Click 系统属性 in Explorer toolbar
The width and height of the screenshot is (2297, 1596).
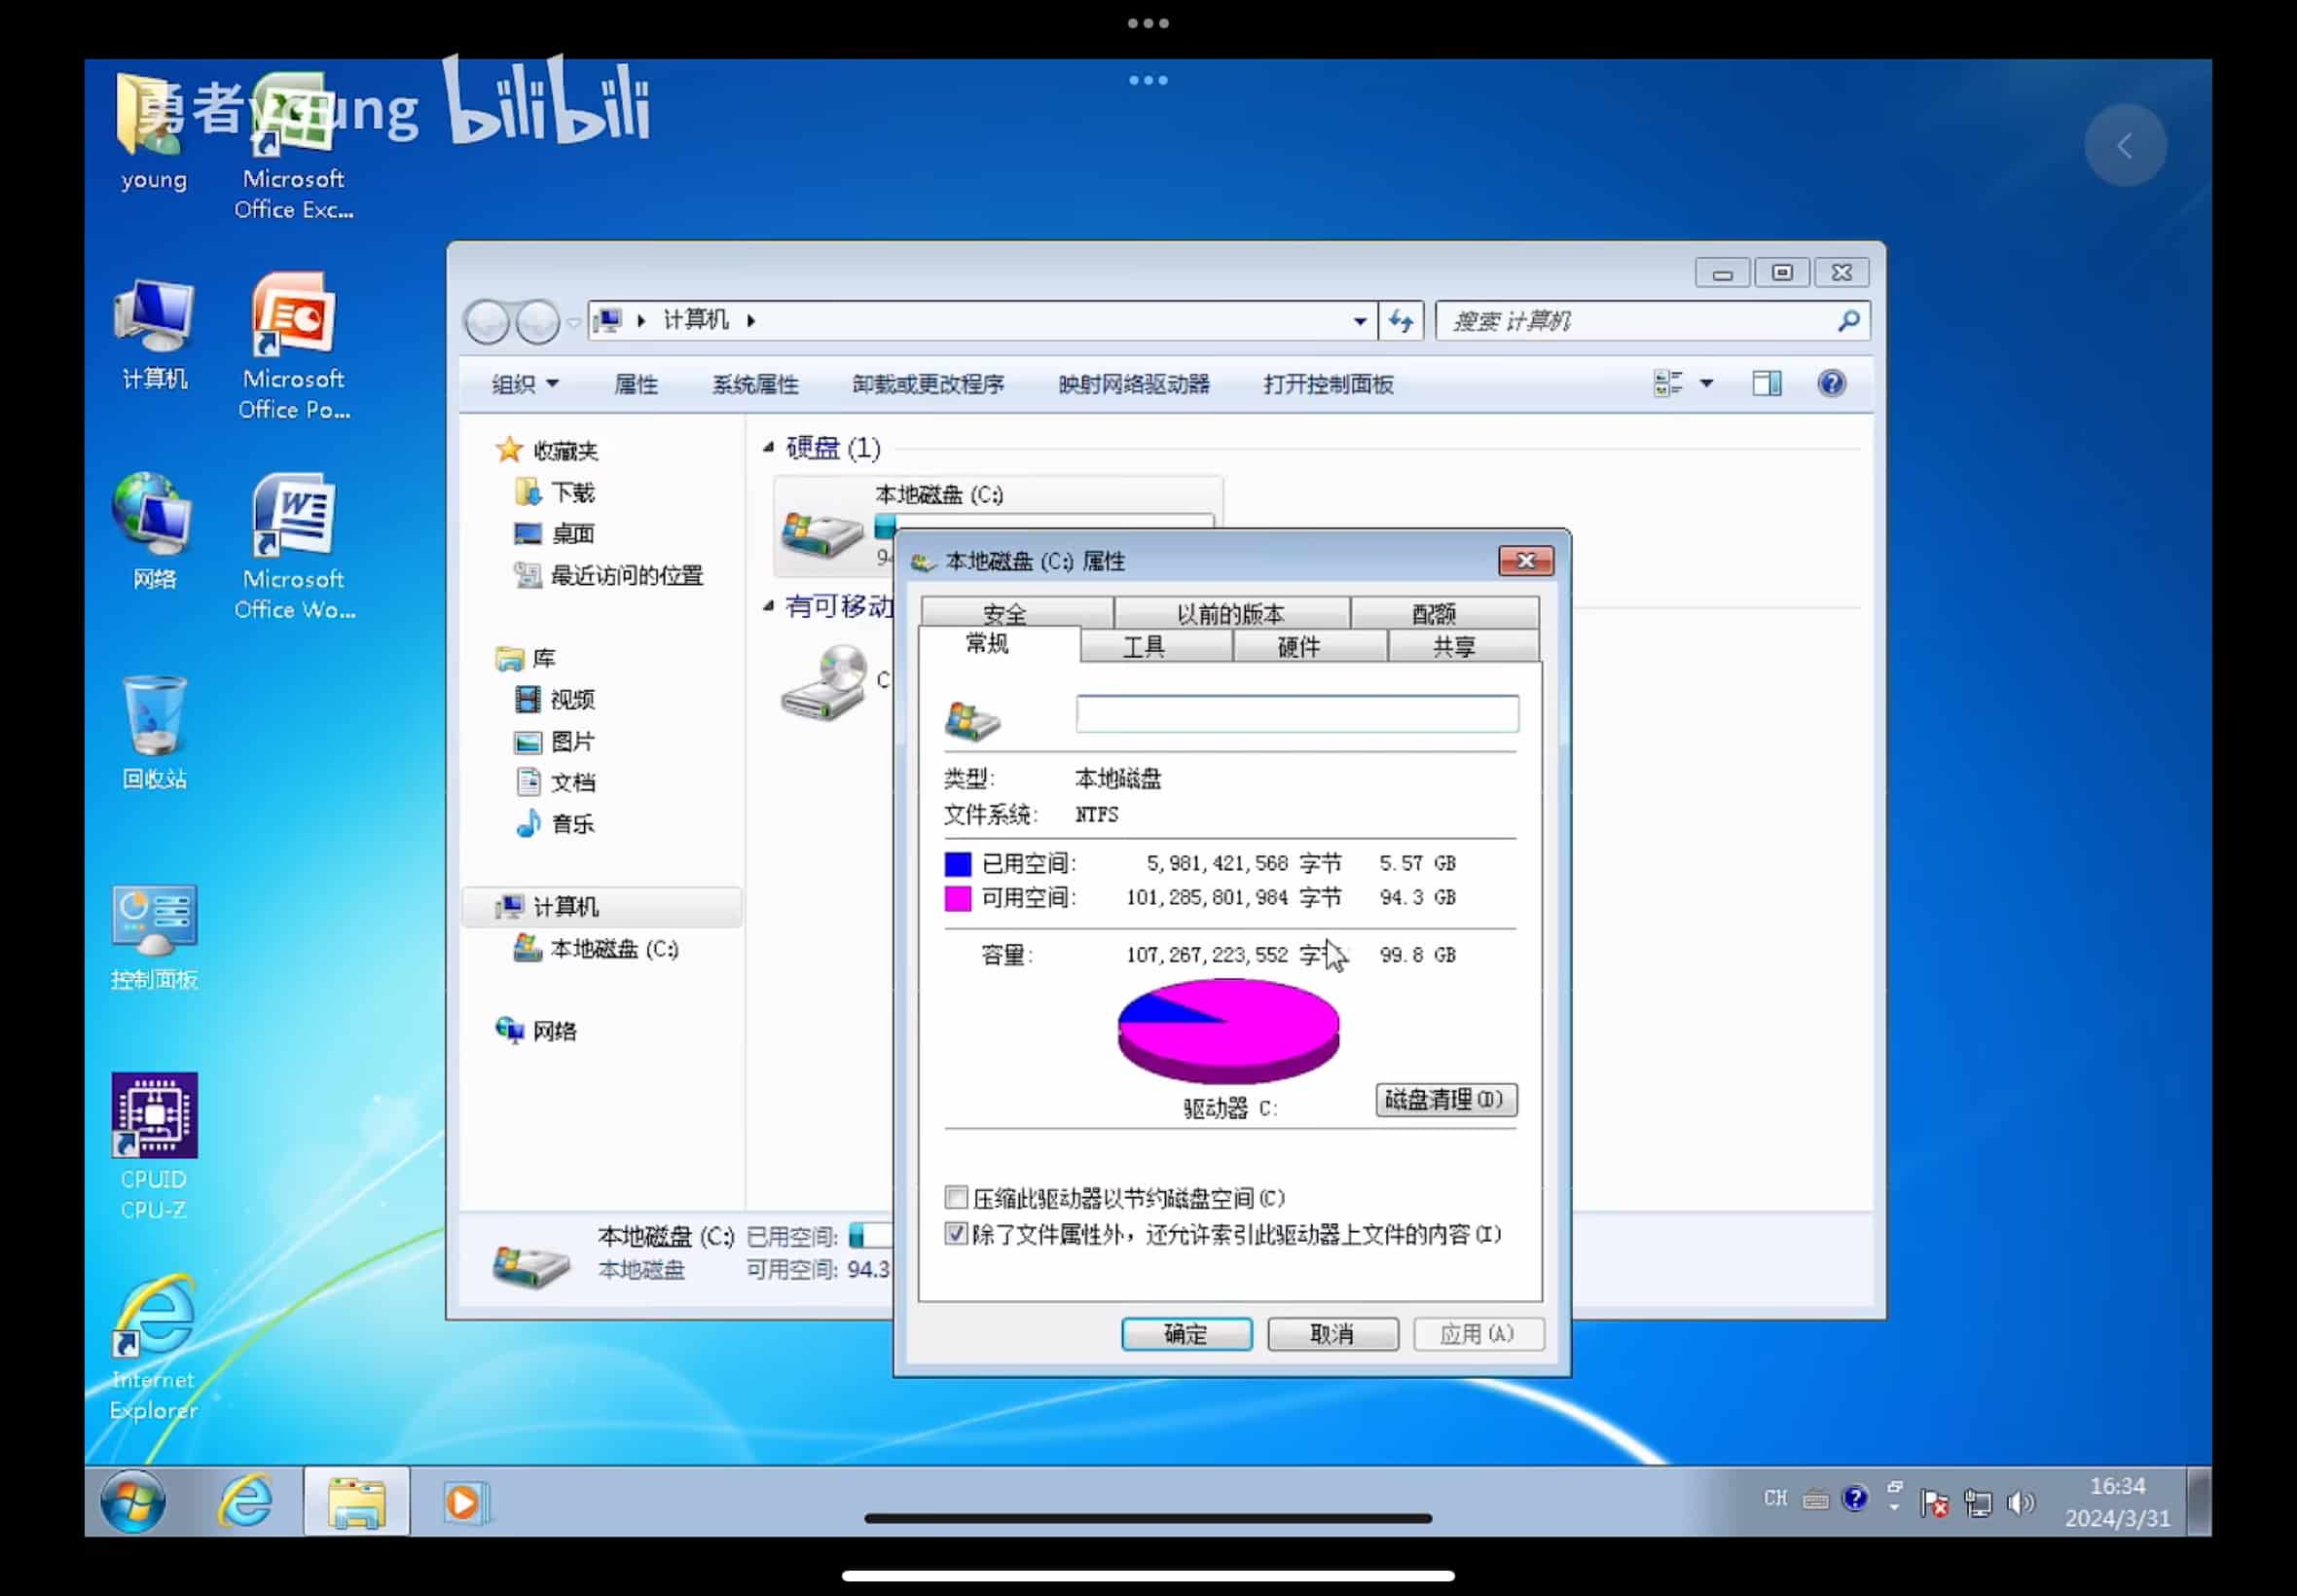(755, 384)
